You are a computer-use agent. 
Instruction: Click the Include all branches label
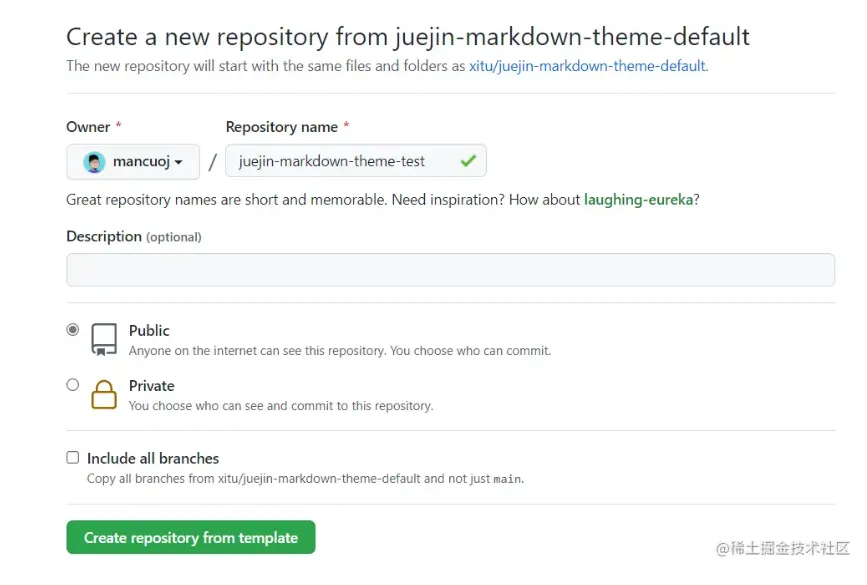click(153, 458)
